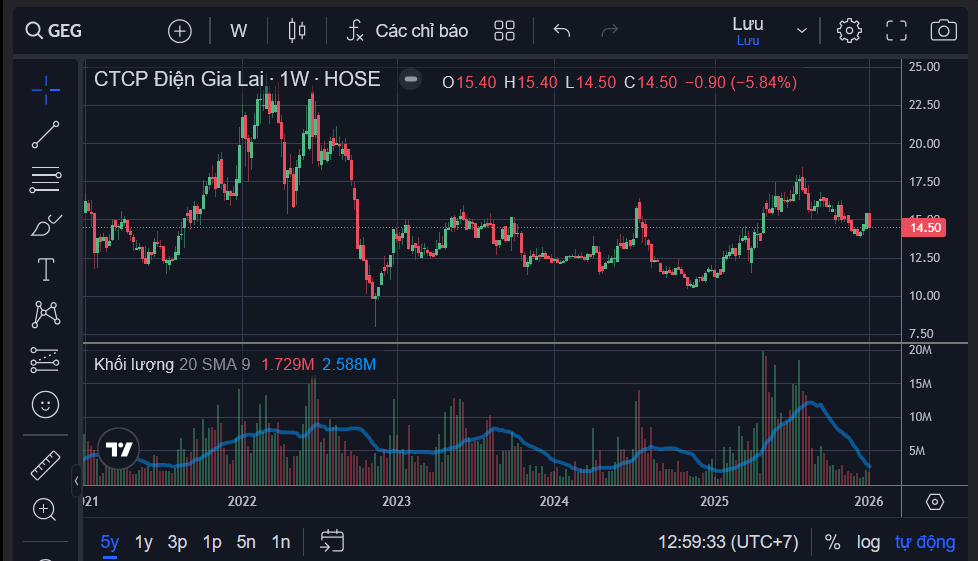Select the ruler measure tool

click(x=45, y=465)
